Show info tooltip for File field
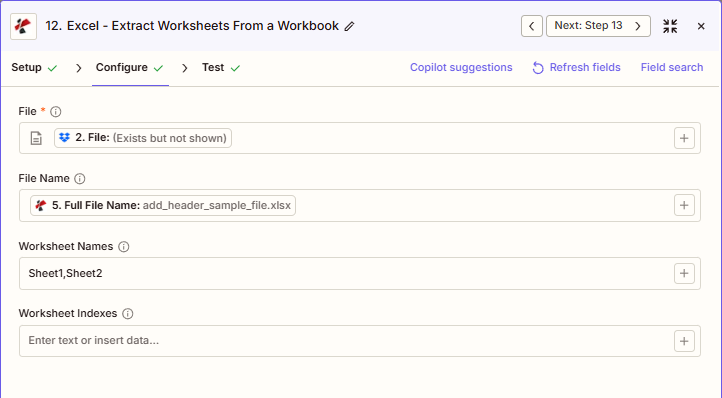722x398 pixels. 56,111
